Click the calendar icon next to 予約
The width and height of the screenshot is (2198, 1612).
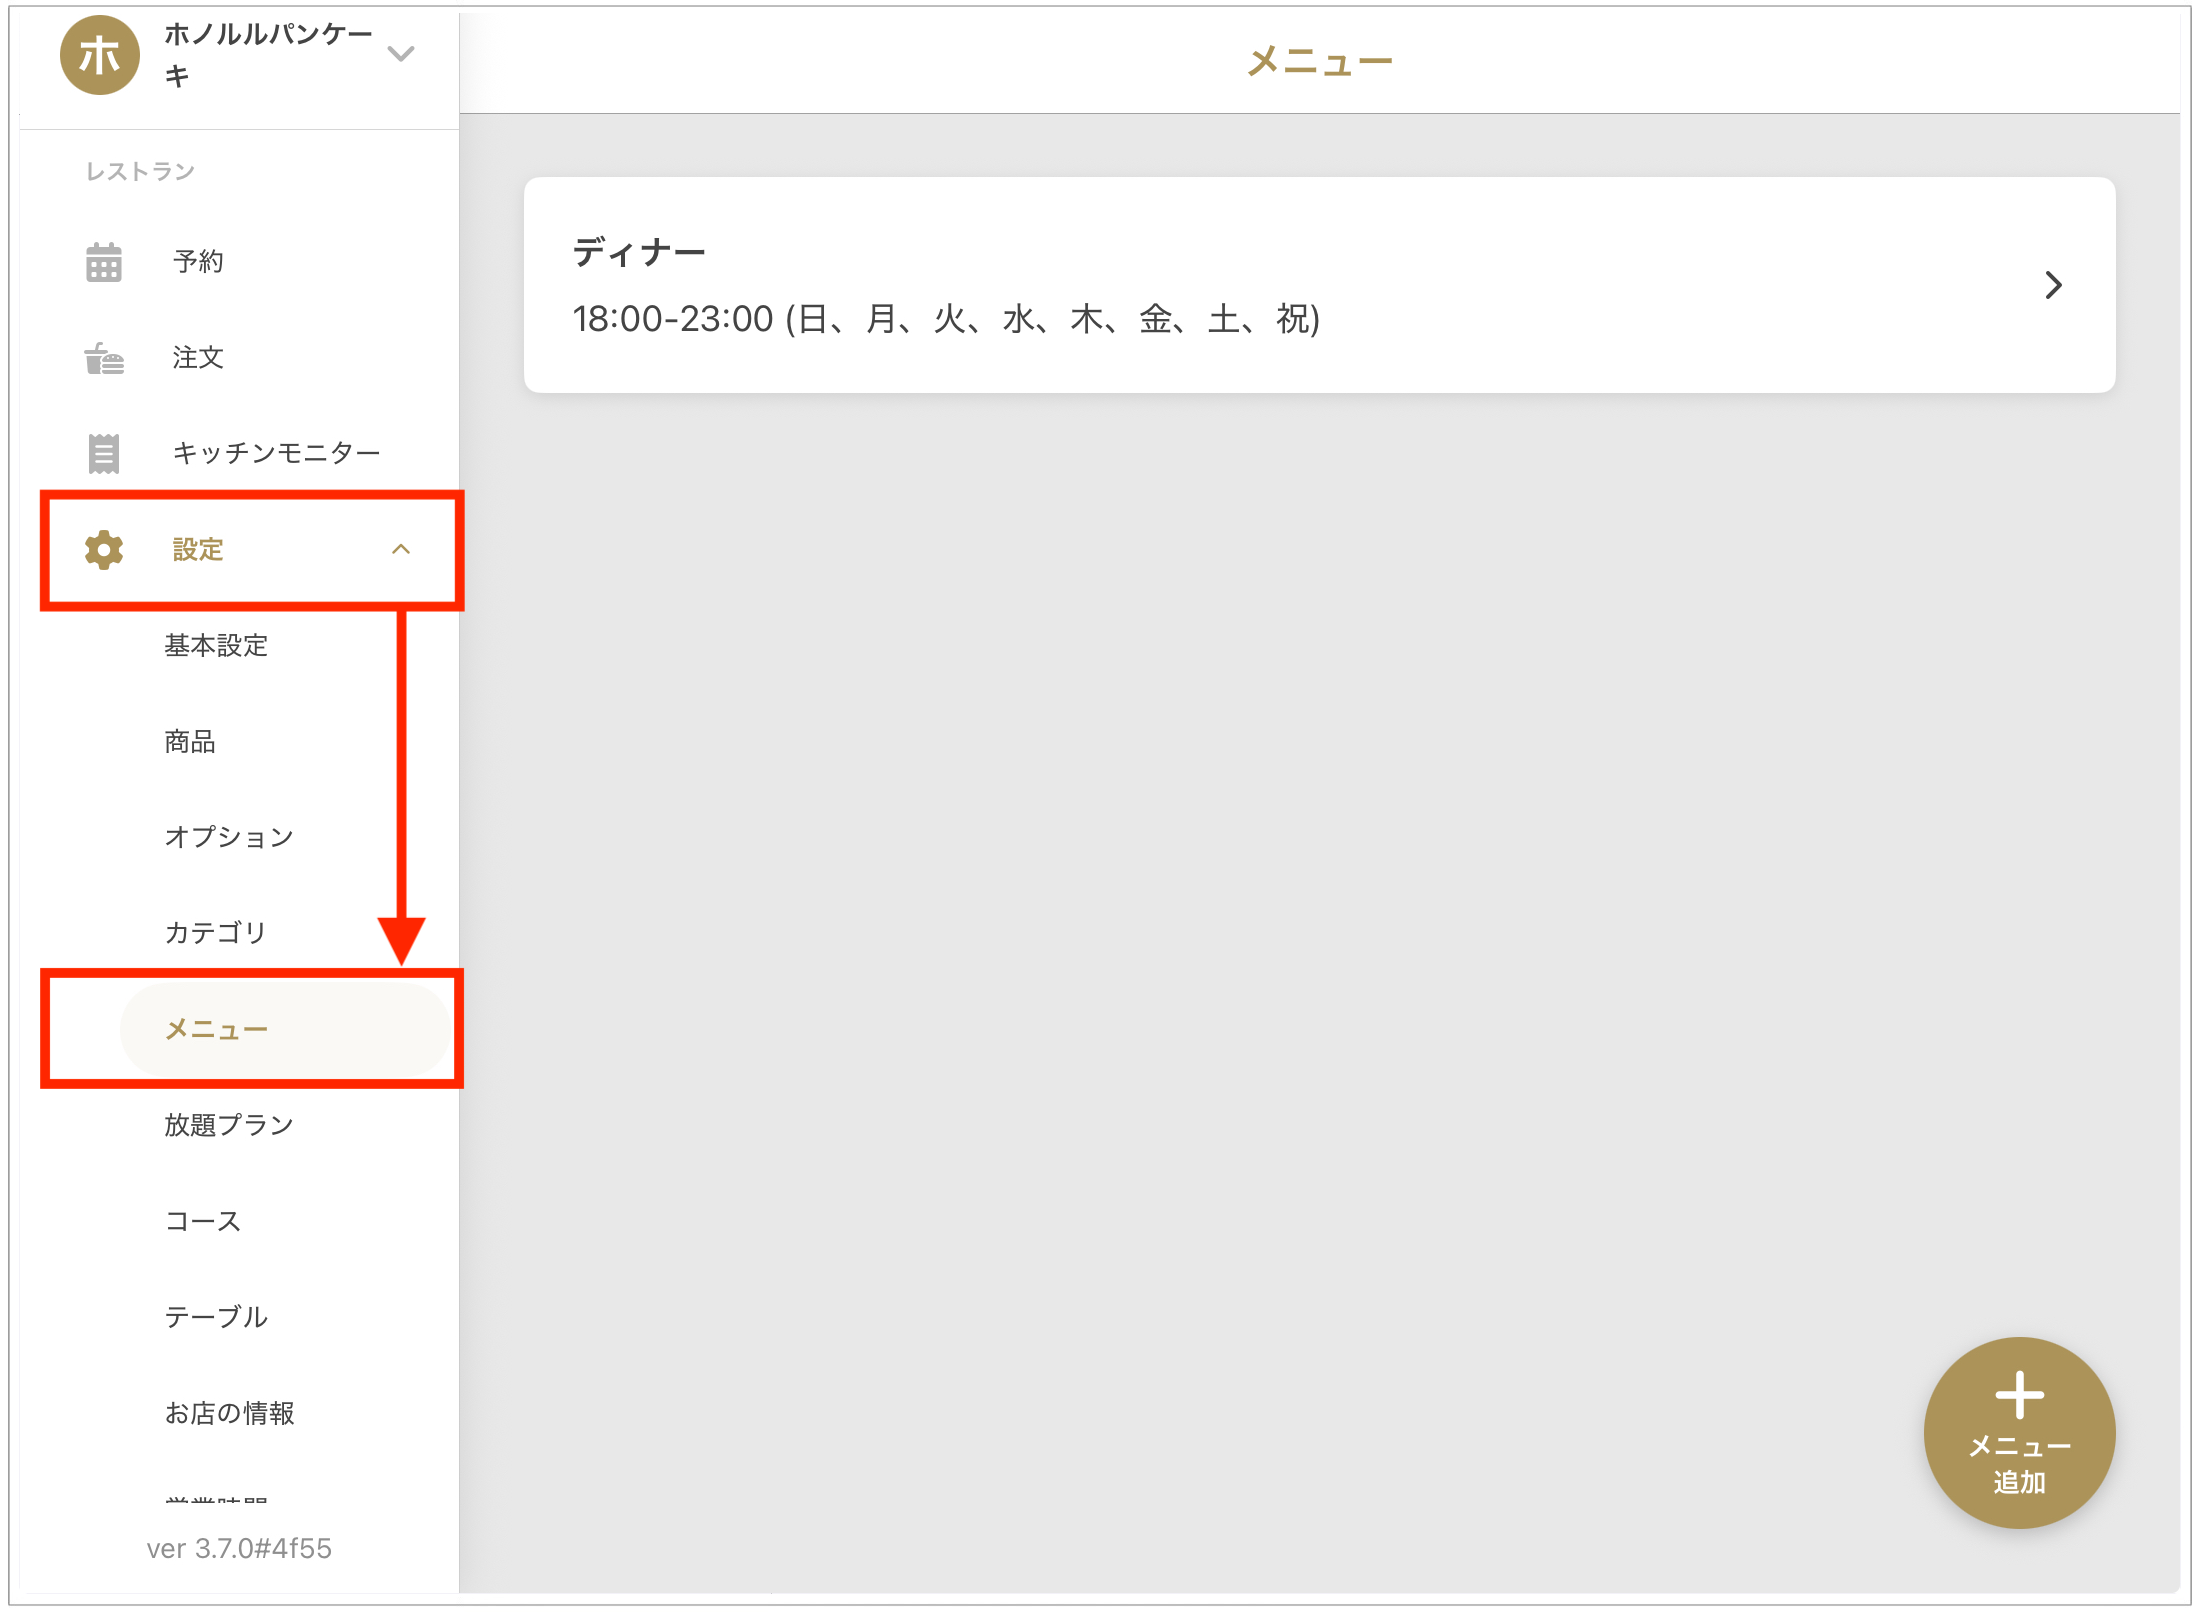click(104, 262)
